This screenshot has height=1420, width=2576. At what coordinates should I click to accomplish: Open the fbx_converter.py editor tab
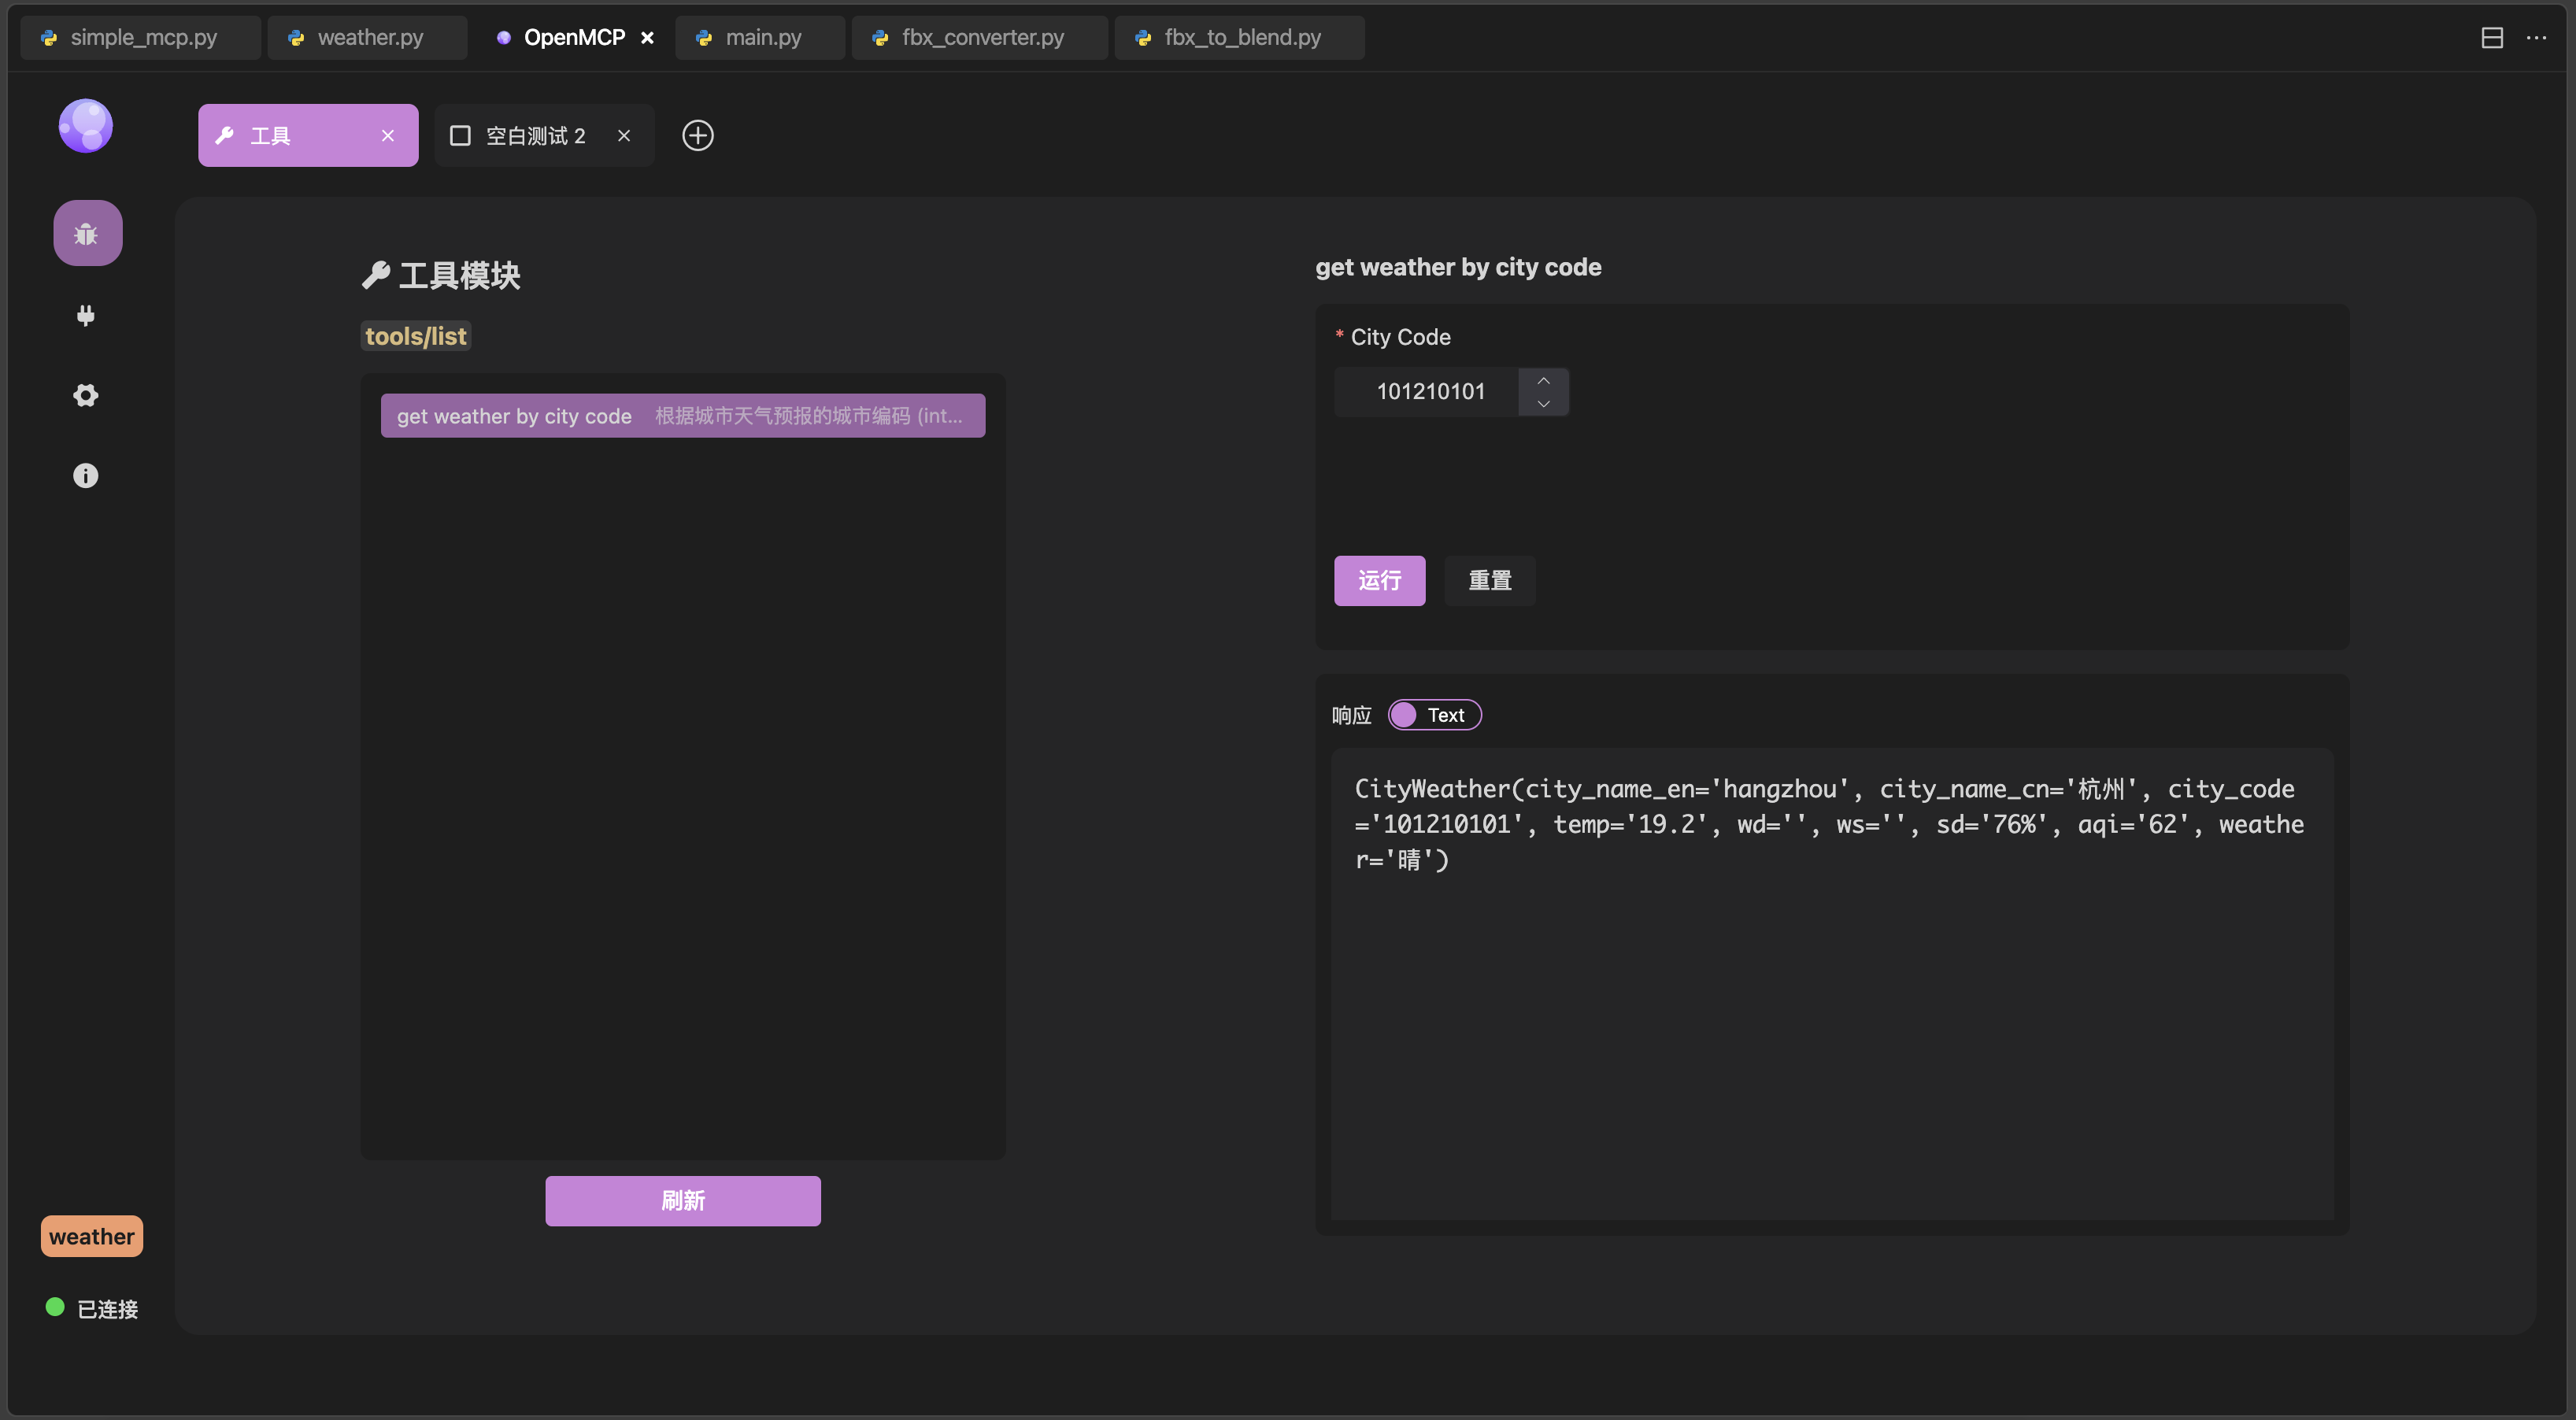pos(981,38)
